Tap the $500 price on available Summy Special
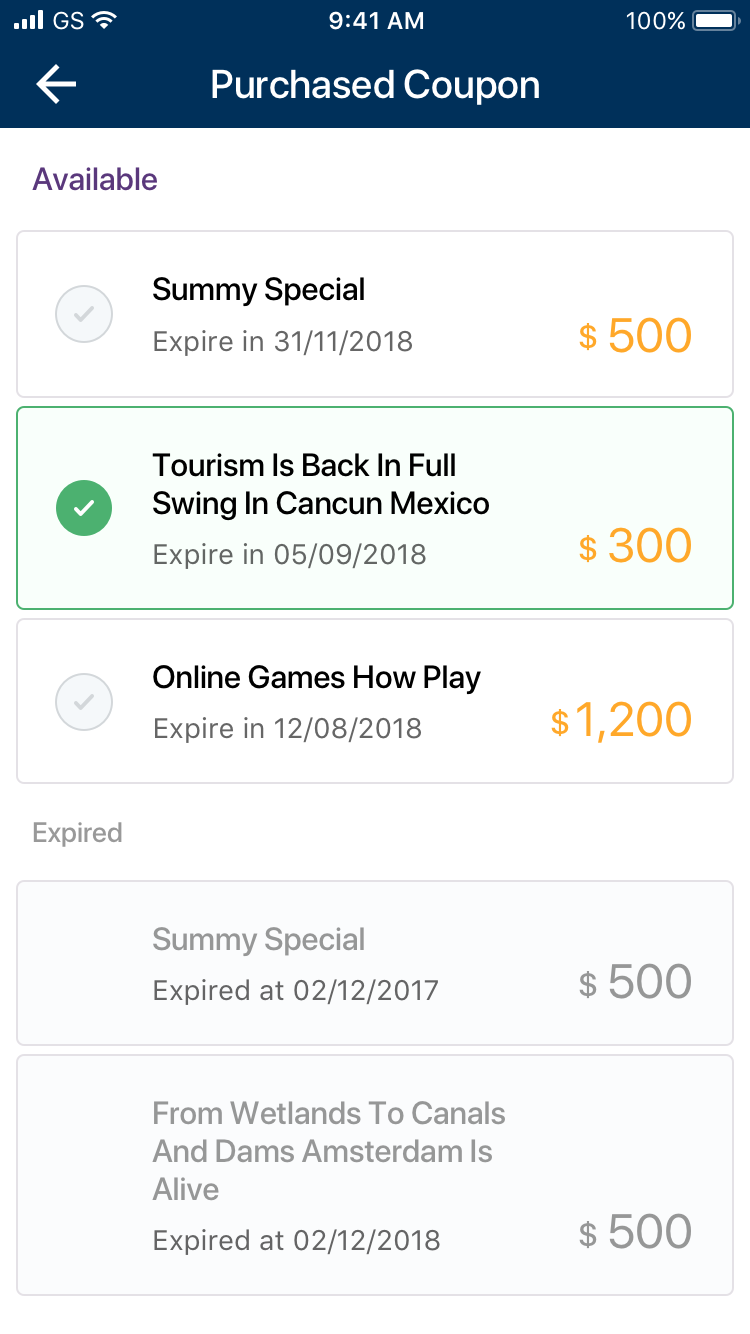The image size is (750, 1334). tap(635, 336)
